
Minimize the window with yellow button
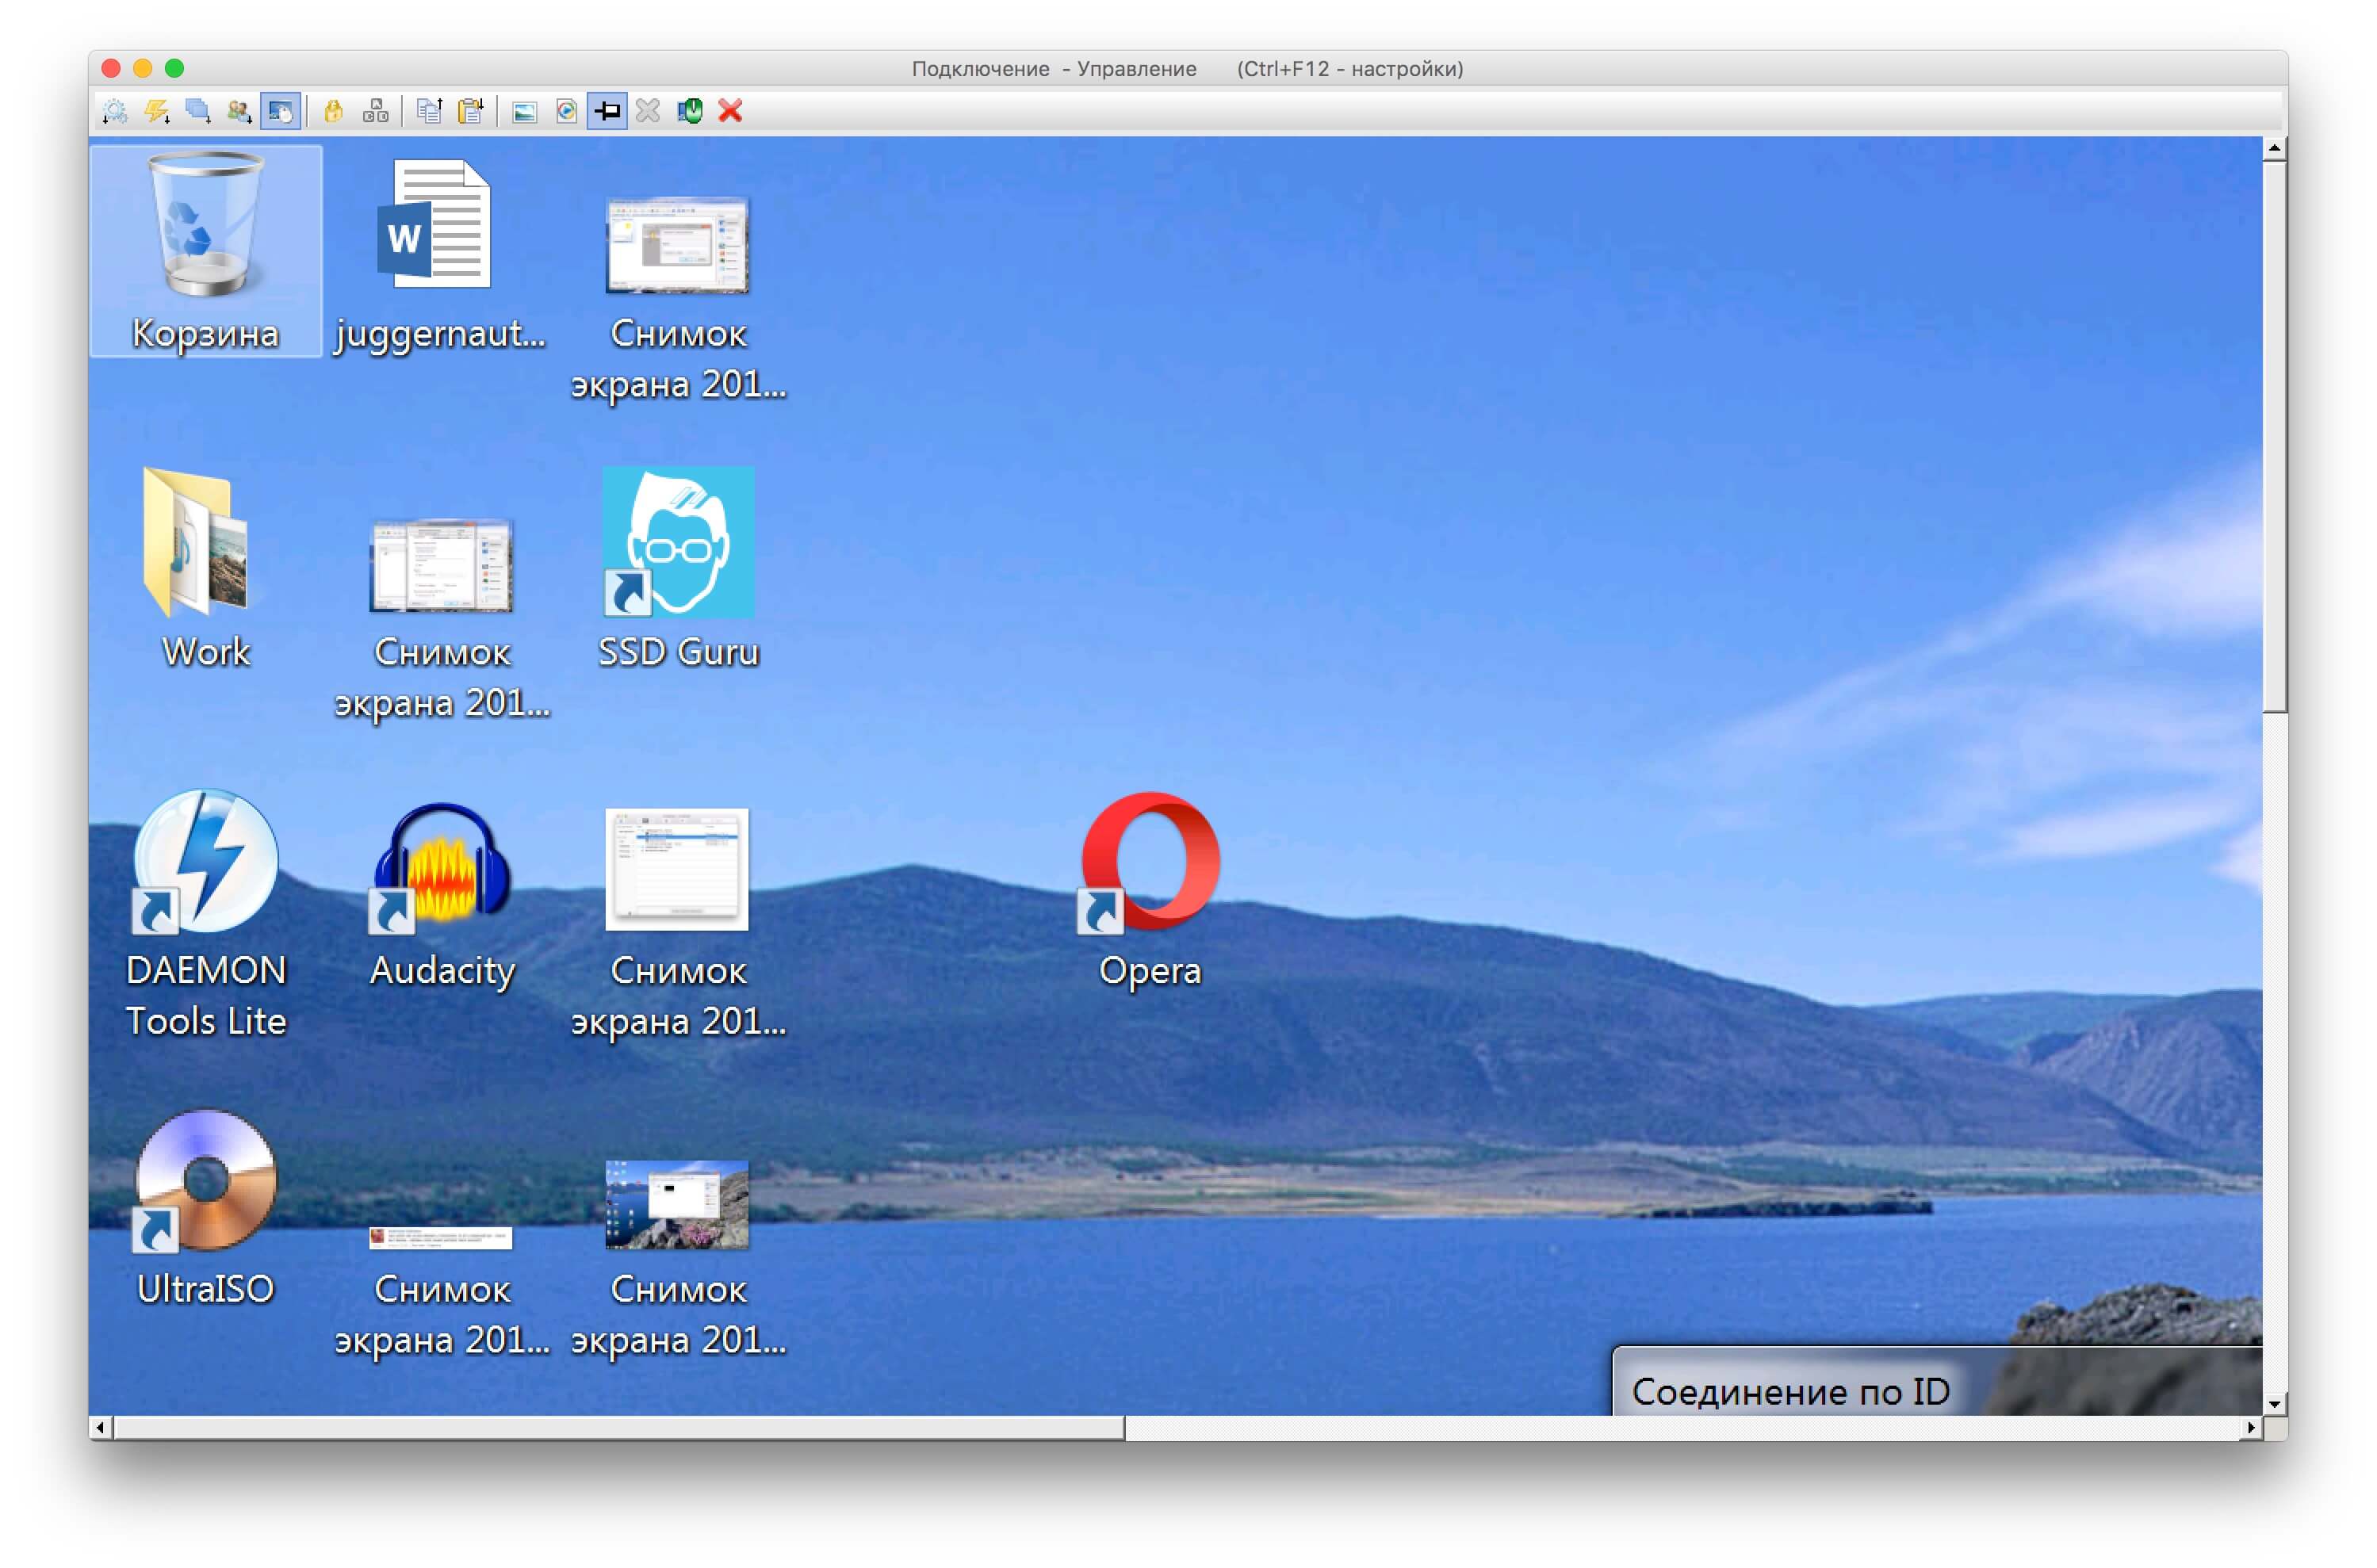tap(143, 68)
